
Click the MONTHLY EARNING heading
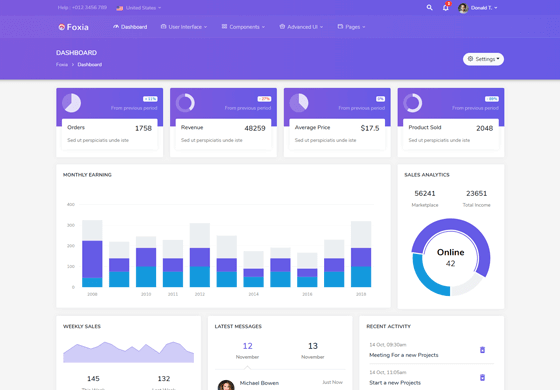87,175
